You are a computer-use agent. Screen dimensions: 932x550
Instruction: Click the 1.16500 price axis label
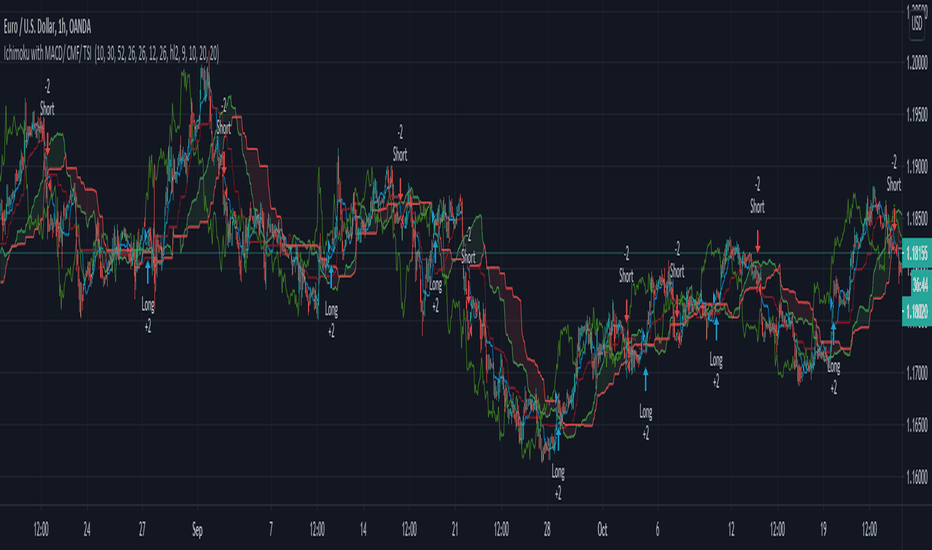click(x=917, y=425)
